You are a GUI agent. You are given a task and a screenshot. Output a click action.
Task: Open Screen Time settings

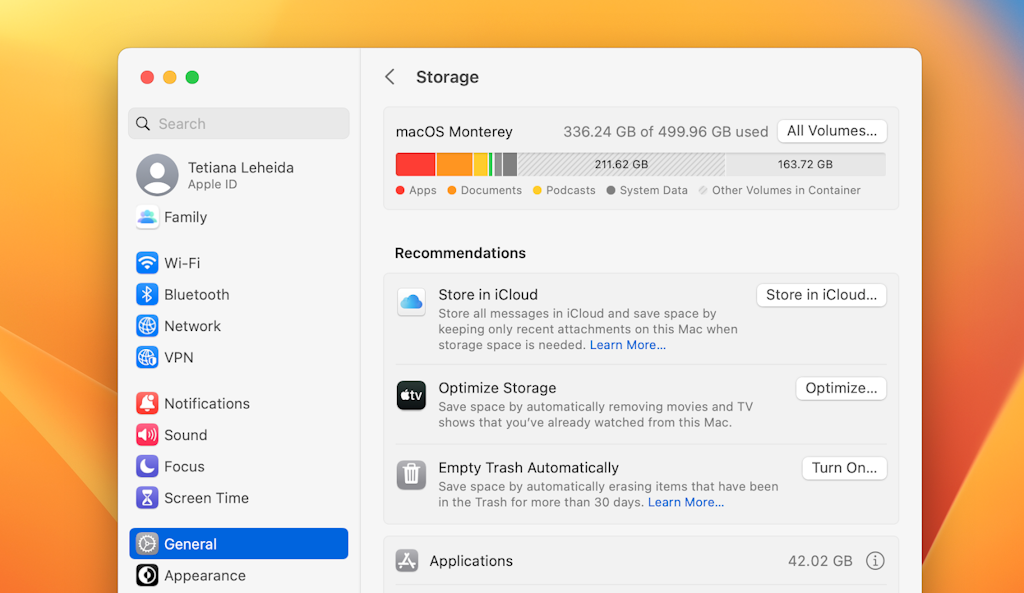click(x=147, y=498)
